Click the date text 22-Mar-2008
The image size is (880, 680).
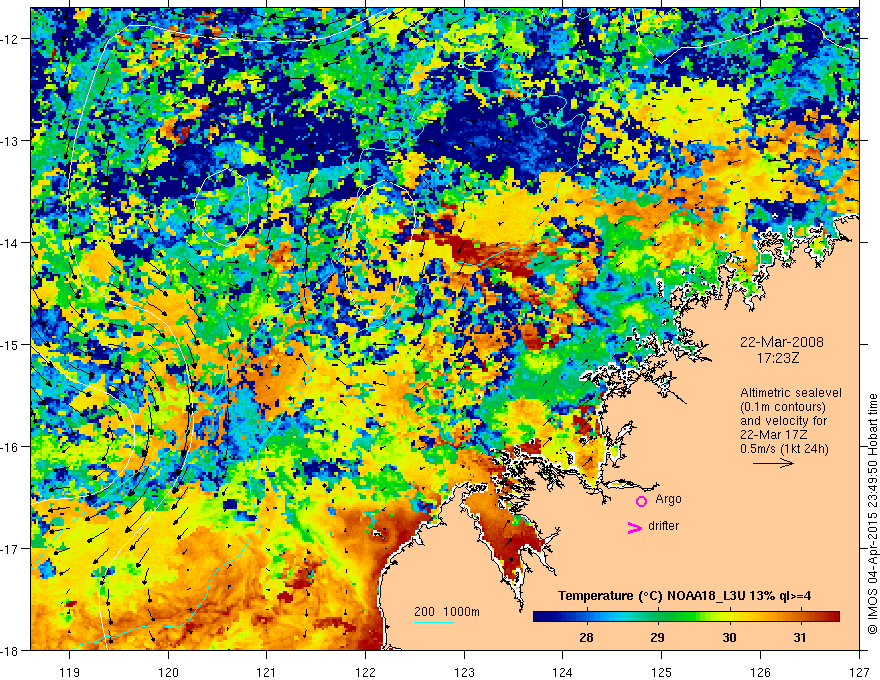coord(782,342)
